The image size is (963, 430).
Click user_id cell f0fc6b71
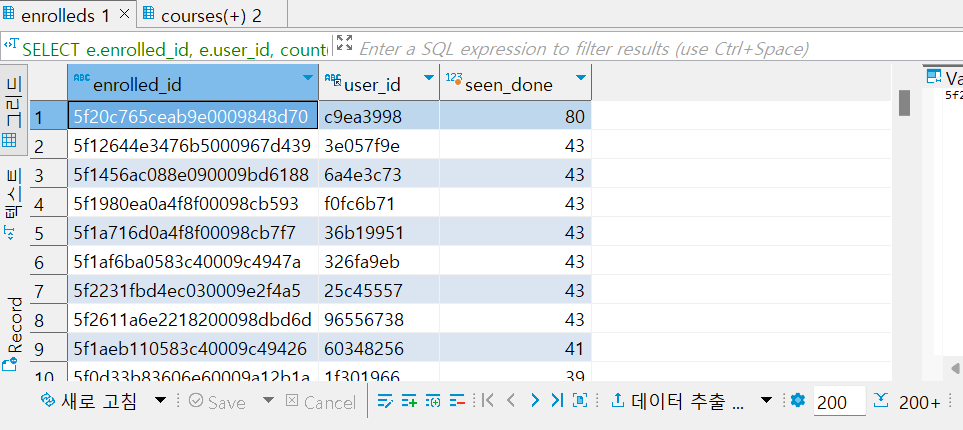tap(379, 203)
